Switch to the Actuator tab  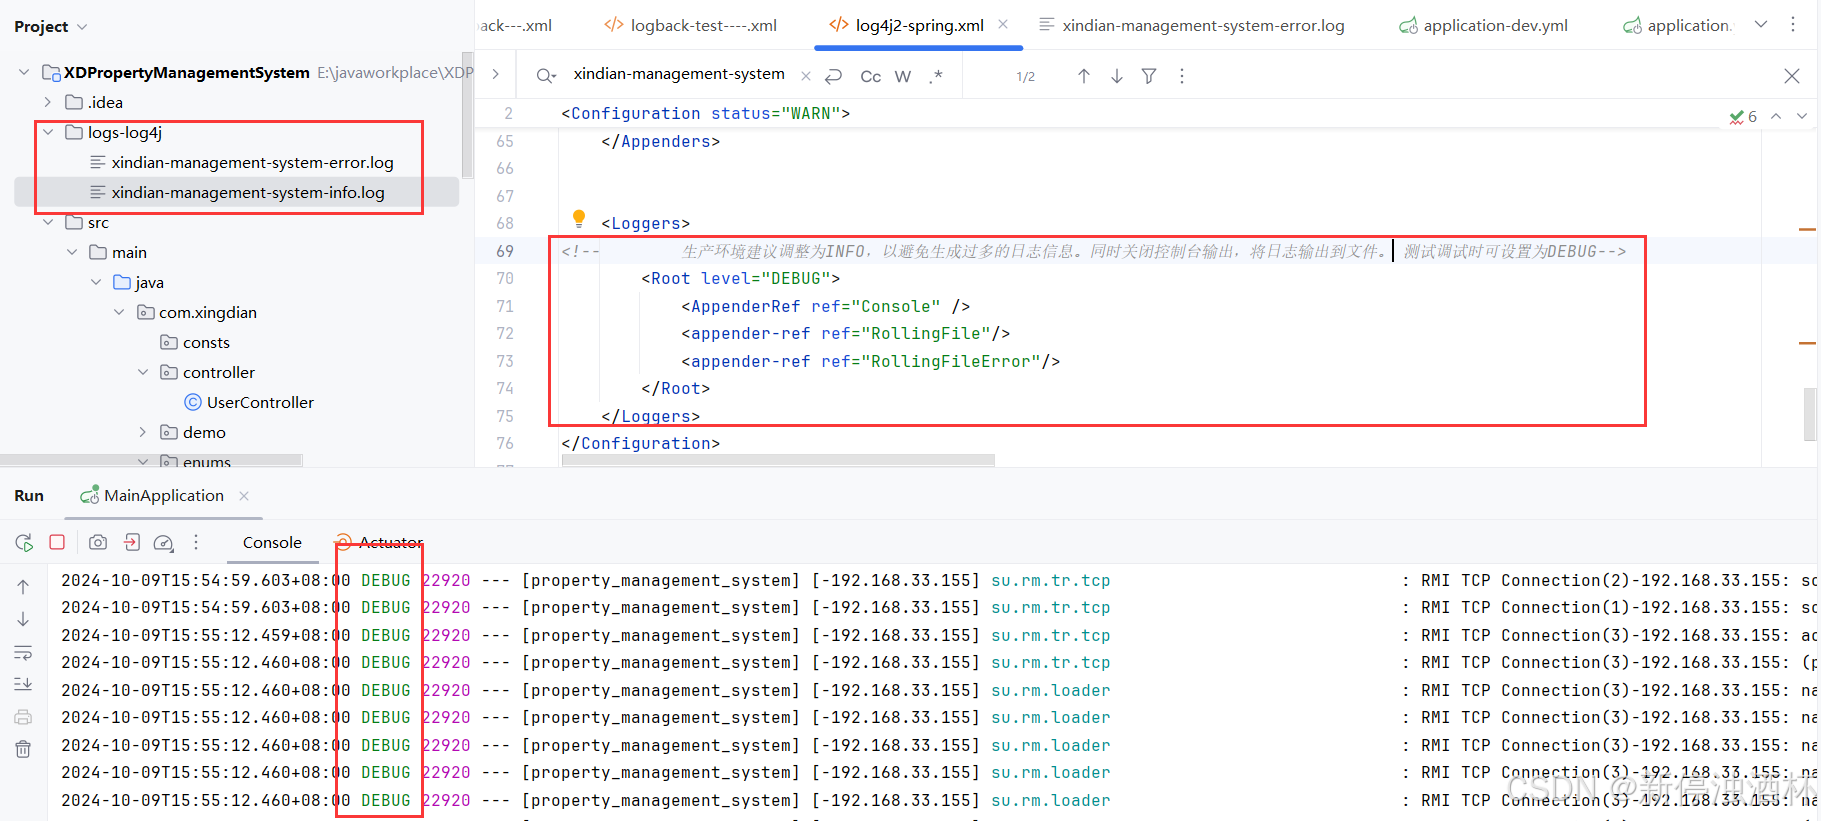click(x=380, y=542)
